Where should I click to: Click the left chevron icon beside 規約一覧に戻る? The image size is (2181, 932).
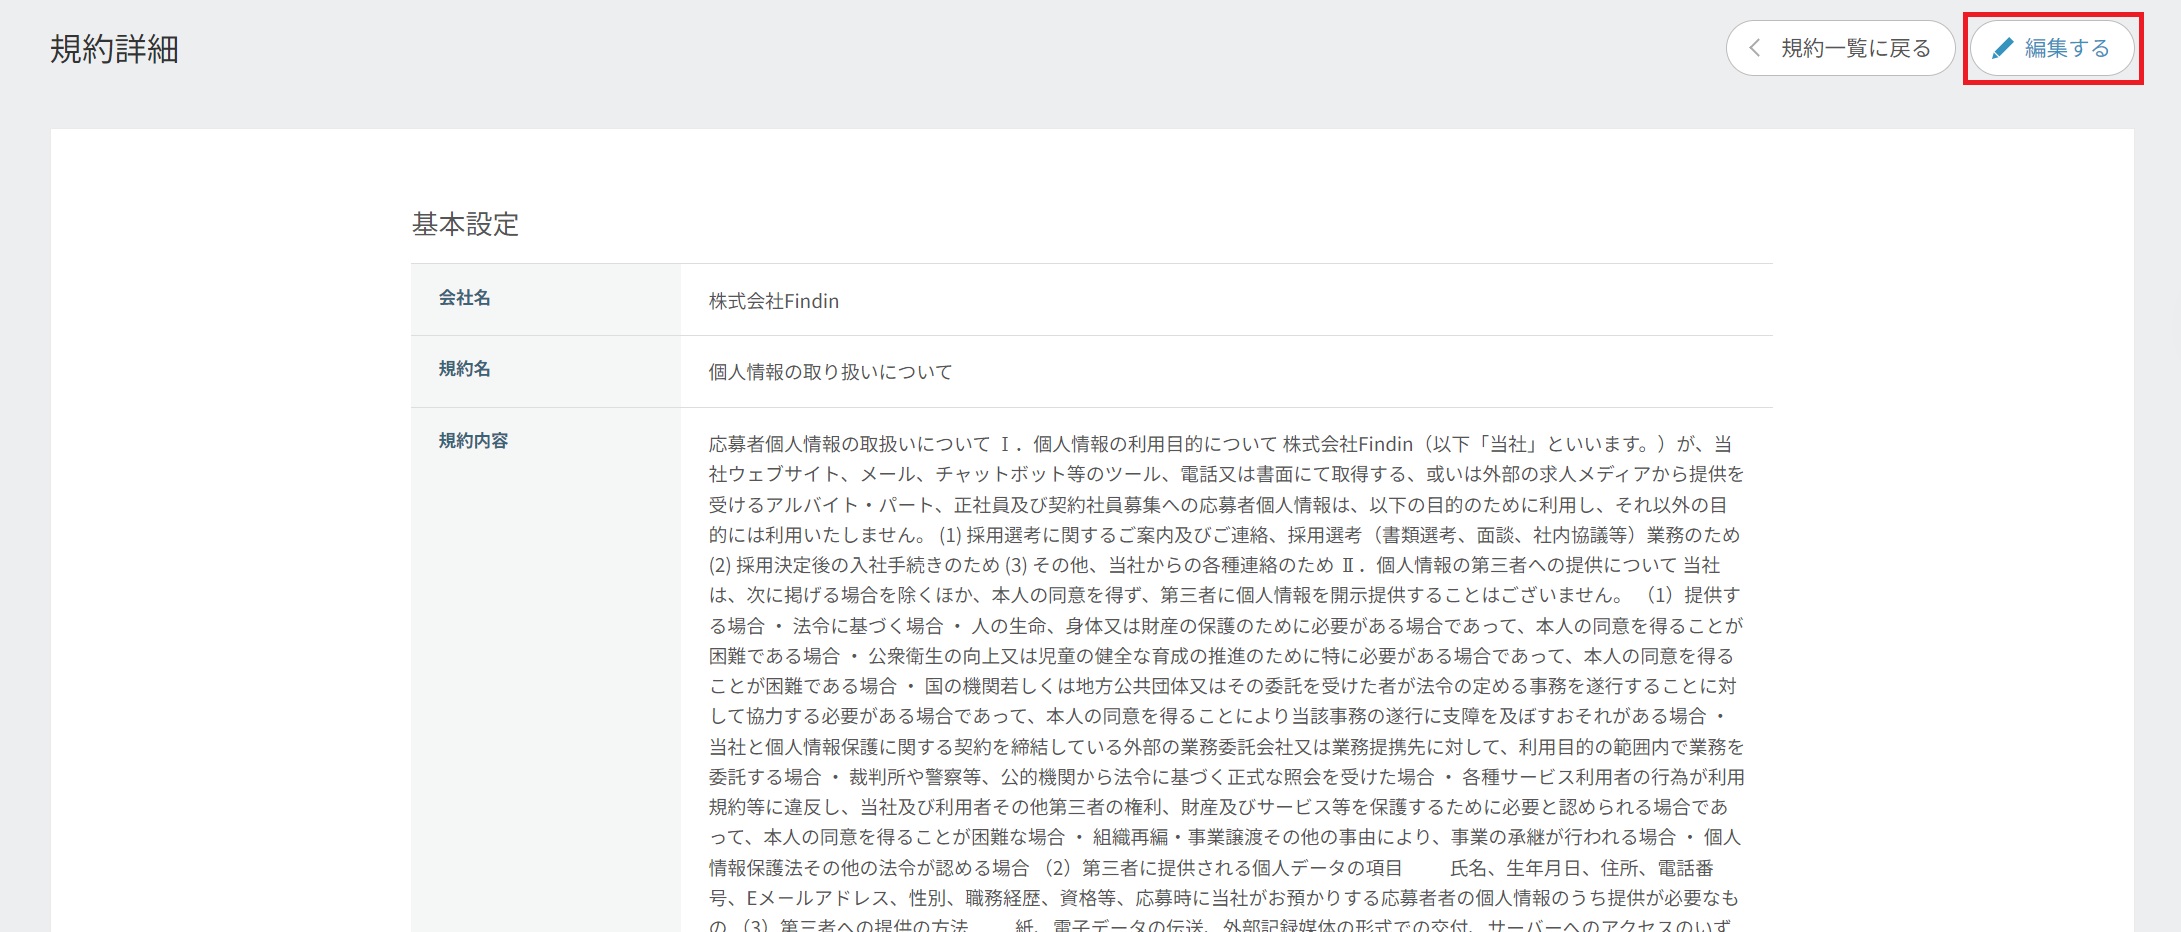[1755, 48]
